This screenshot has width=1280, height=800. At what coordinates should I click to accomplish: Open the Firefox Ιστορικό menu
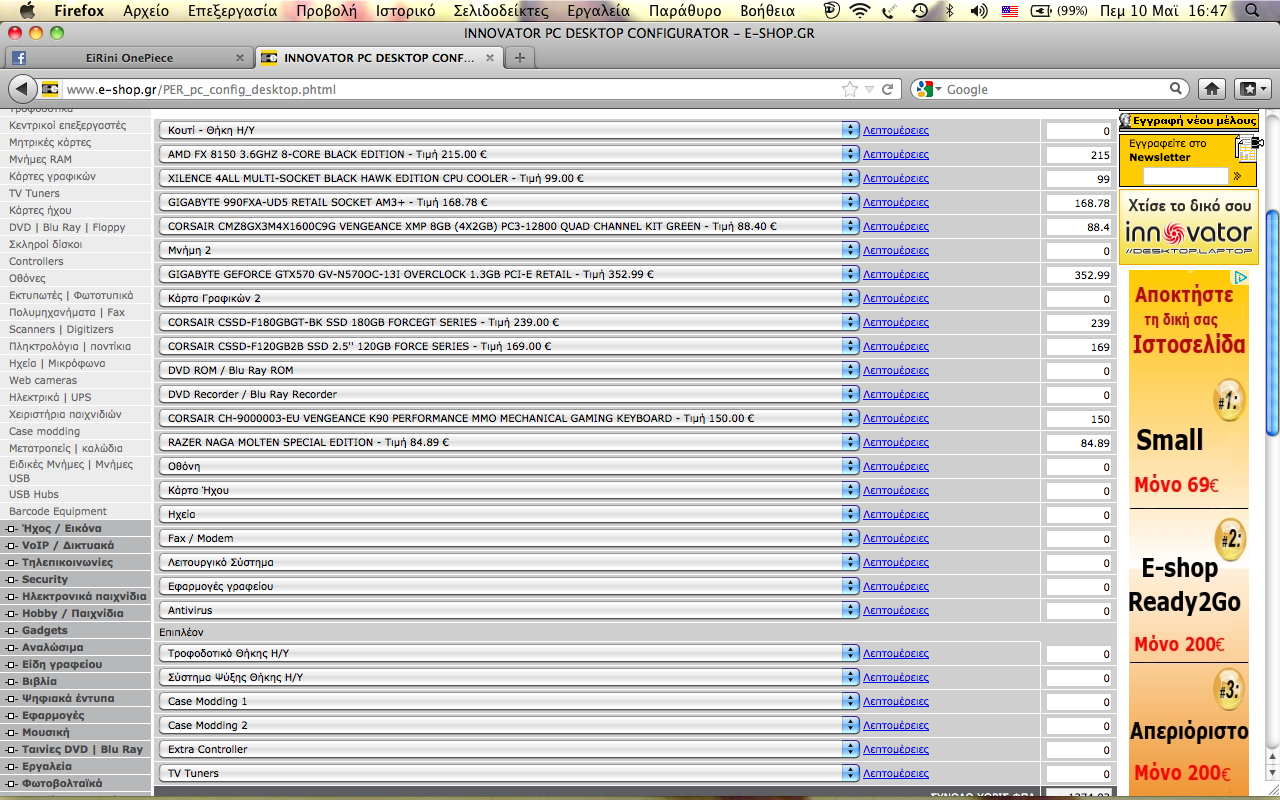[x=405, y=11]
